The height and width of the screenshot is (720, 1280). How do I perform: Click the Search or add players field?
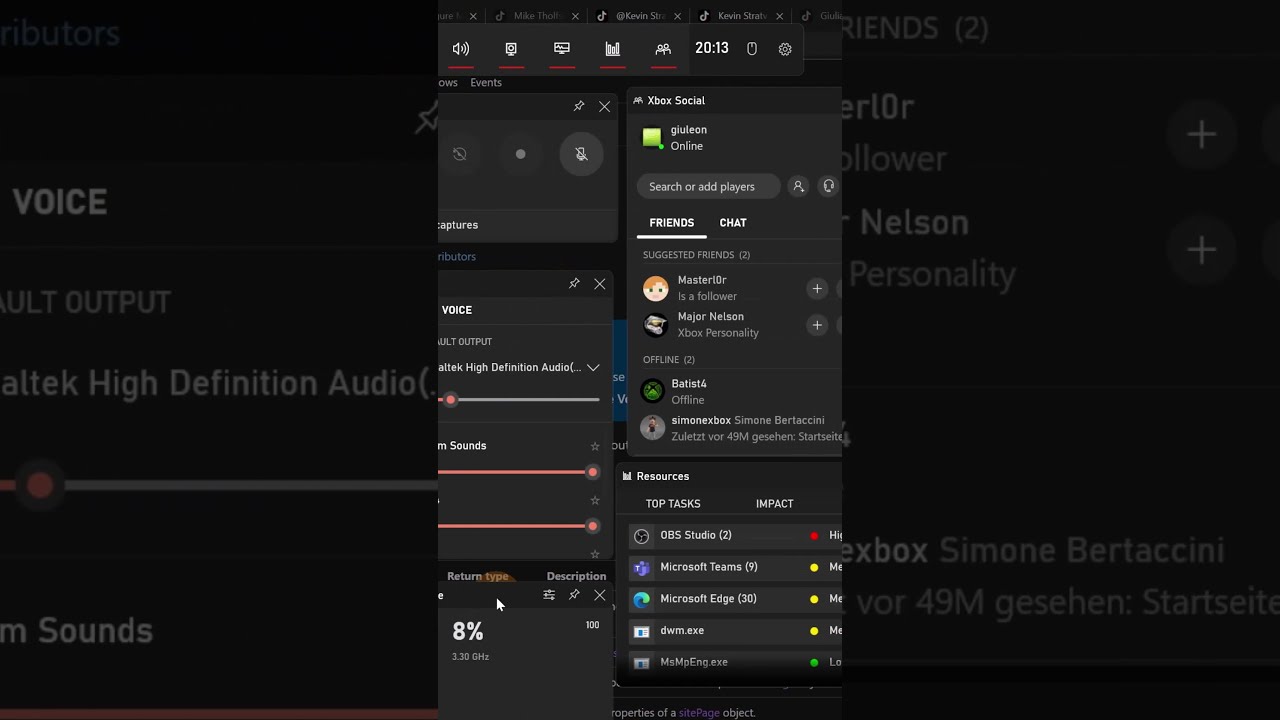pyautogui.click(x=709, y=186)
